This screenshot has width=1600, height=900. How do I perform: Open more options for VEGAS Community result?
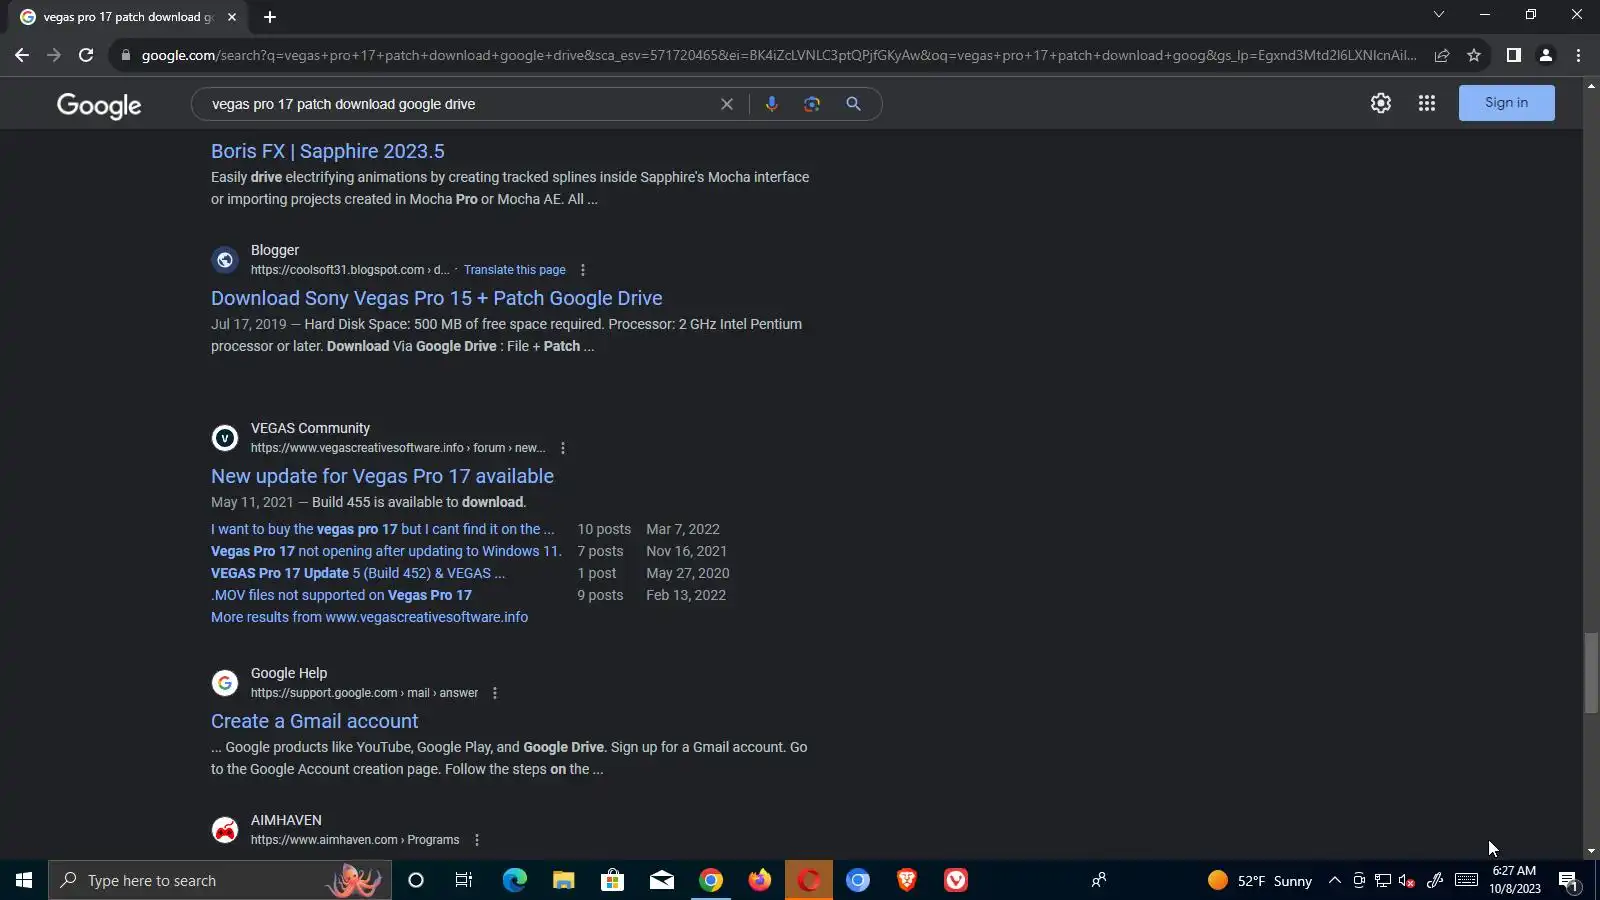(x=563, y=448)
